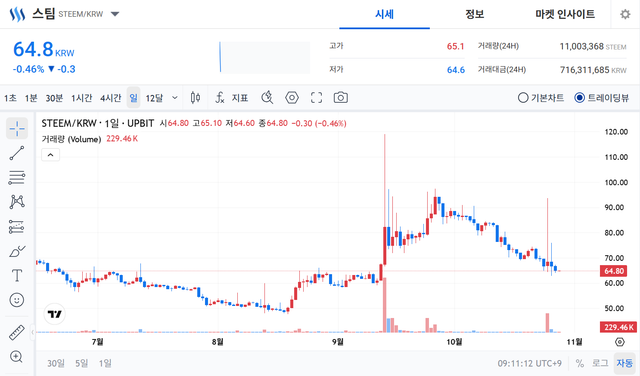Select the brush drawing tool
This screenshot has width=640, height=376.
(x=17, y=251)
